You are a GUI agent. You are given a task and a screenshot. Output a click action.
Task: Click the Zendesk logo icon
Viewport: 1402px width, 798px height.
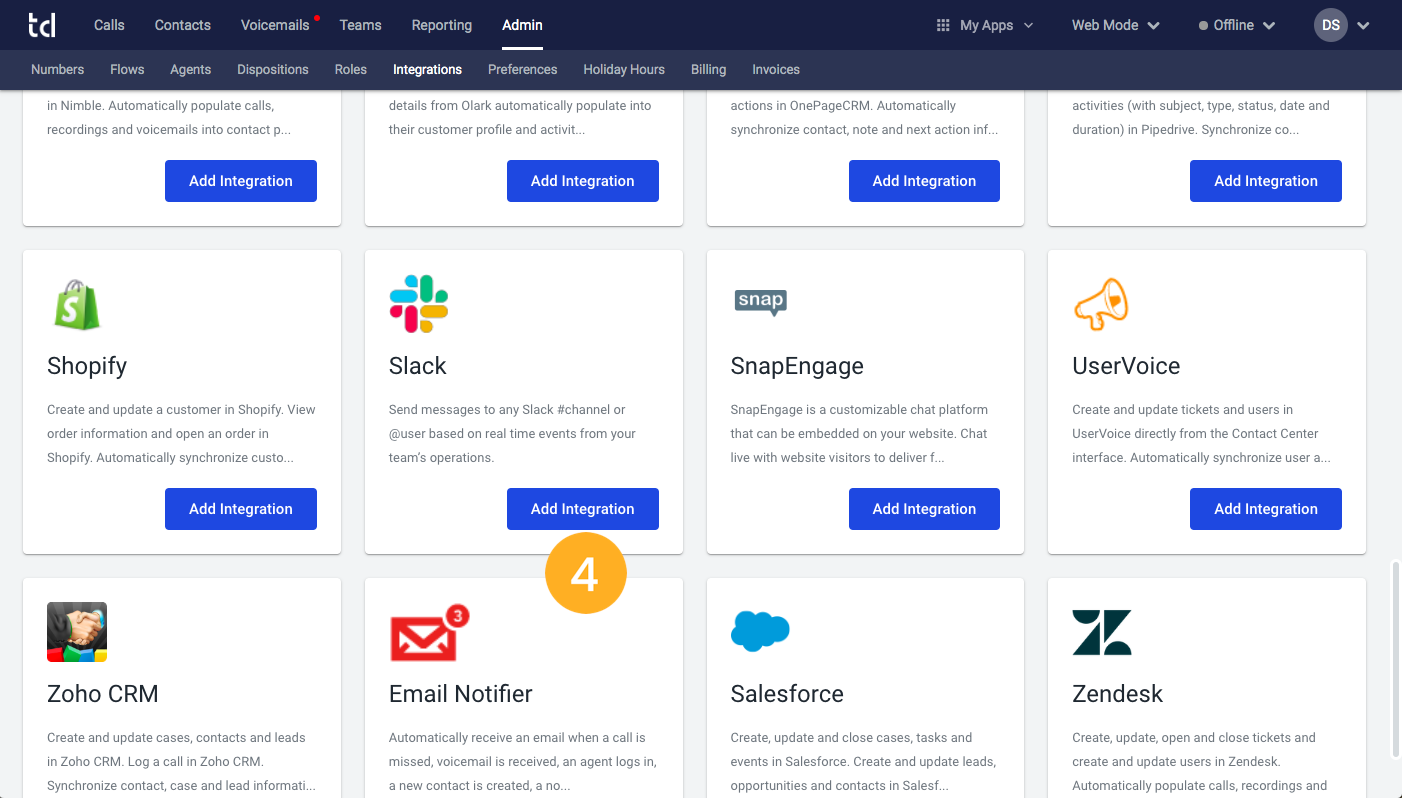point(1102,632)
